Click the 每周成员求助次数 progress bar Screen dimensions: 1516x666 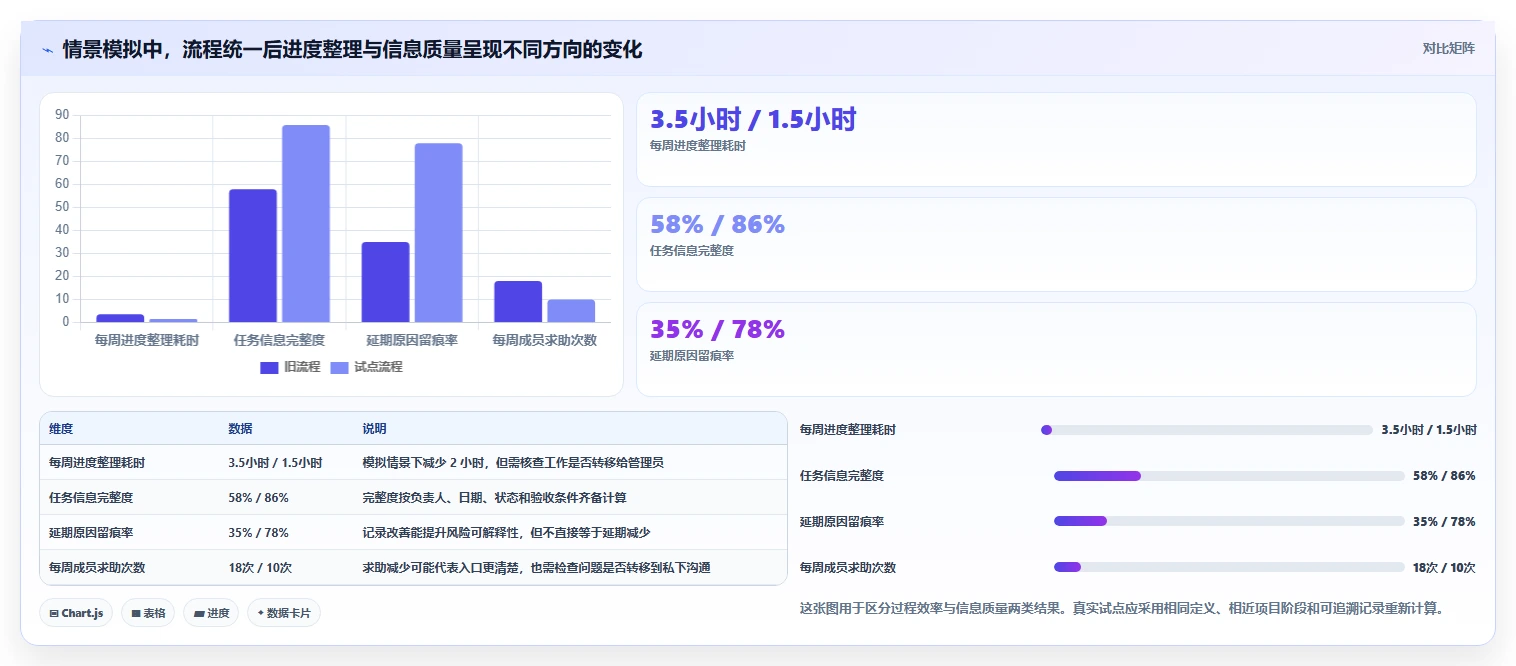click(1229, 567)
